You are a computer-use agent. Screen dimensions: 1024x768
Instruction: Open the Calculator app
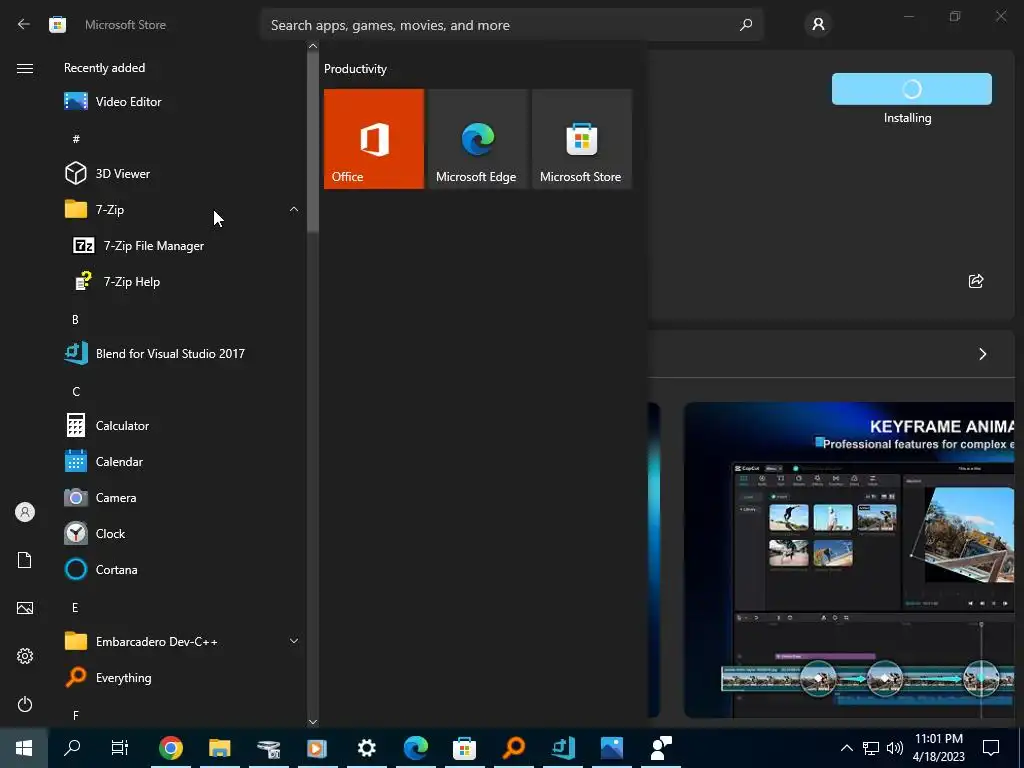click(183, 426)
